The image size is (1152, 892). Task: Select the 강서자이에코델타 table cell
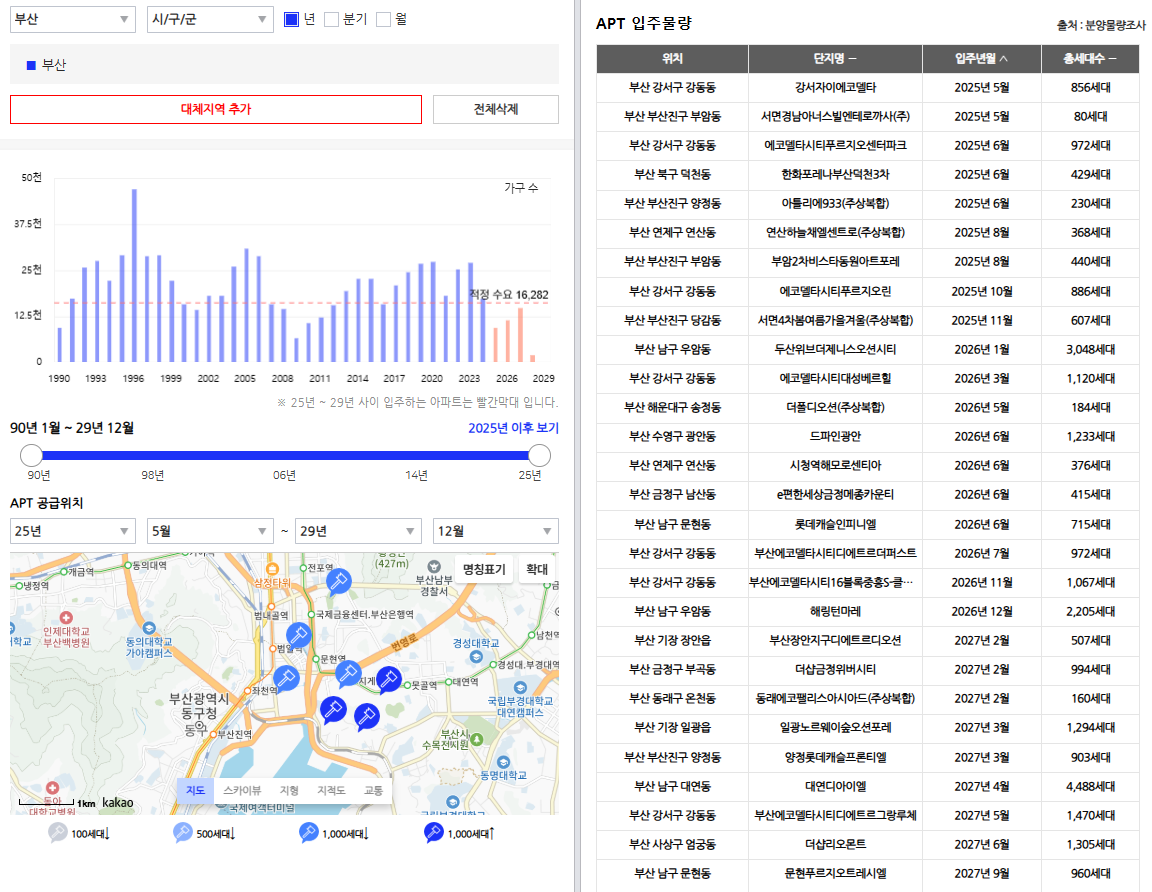pos(835,87)
